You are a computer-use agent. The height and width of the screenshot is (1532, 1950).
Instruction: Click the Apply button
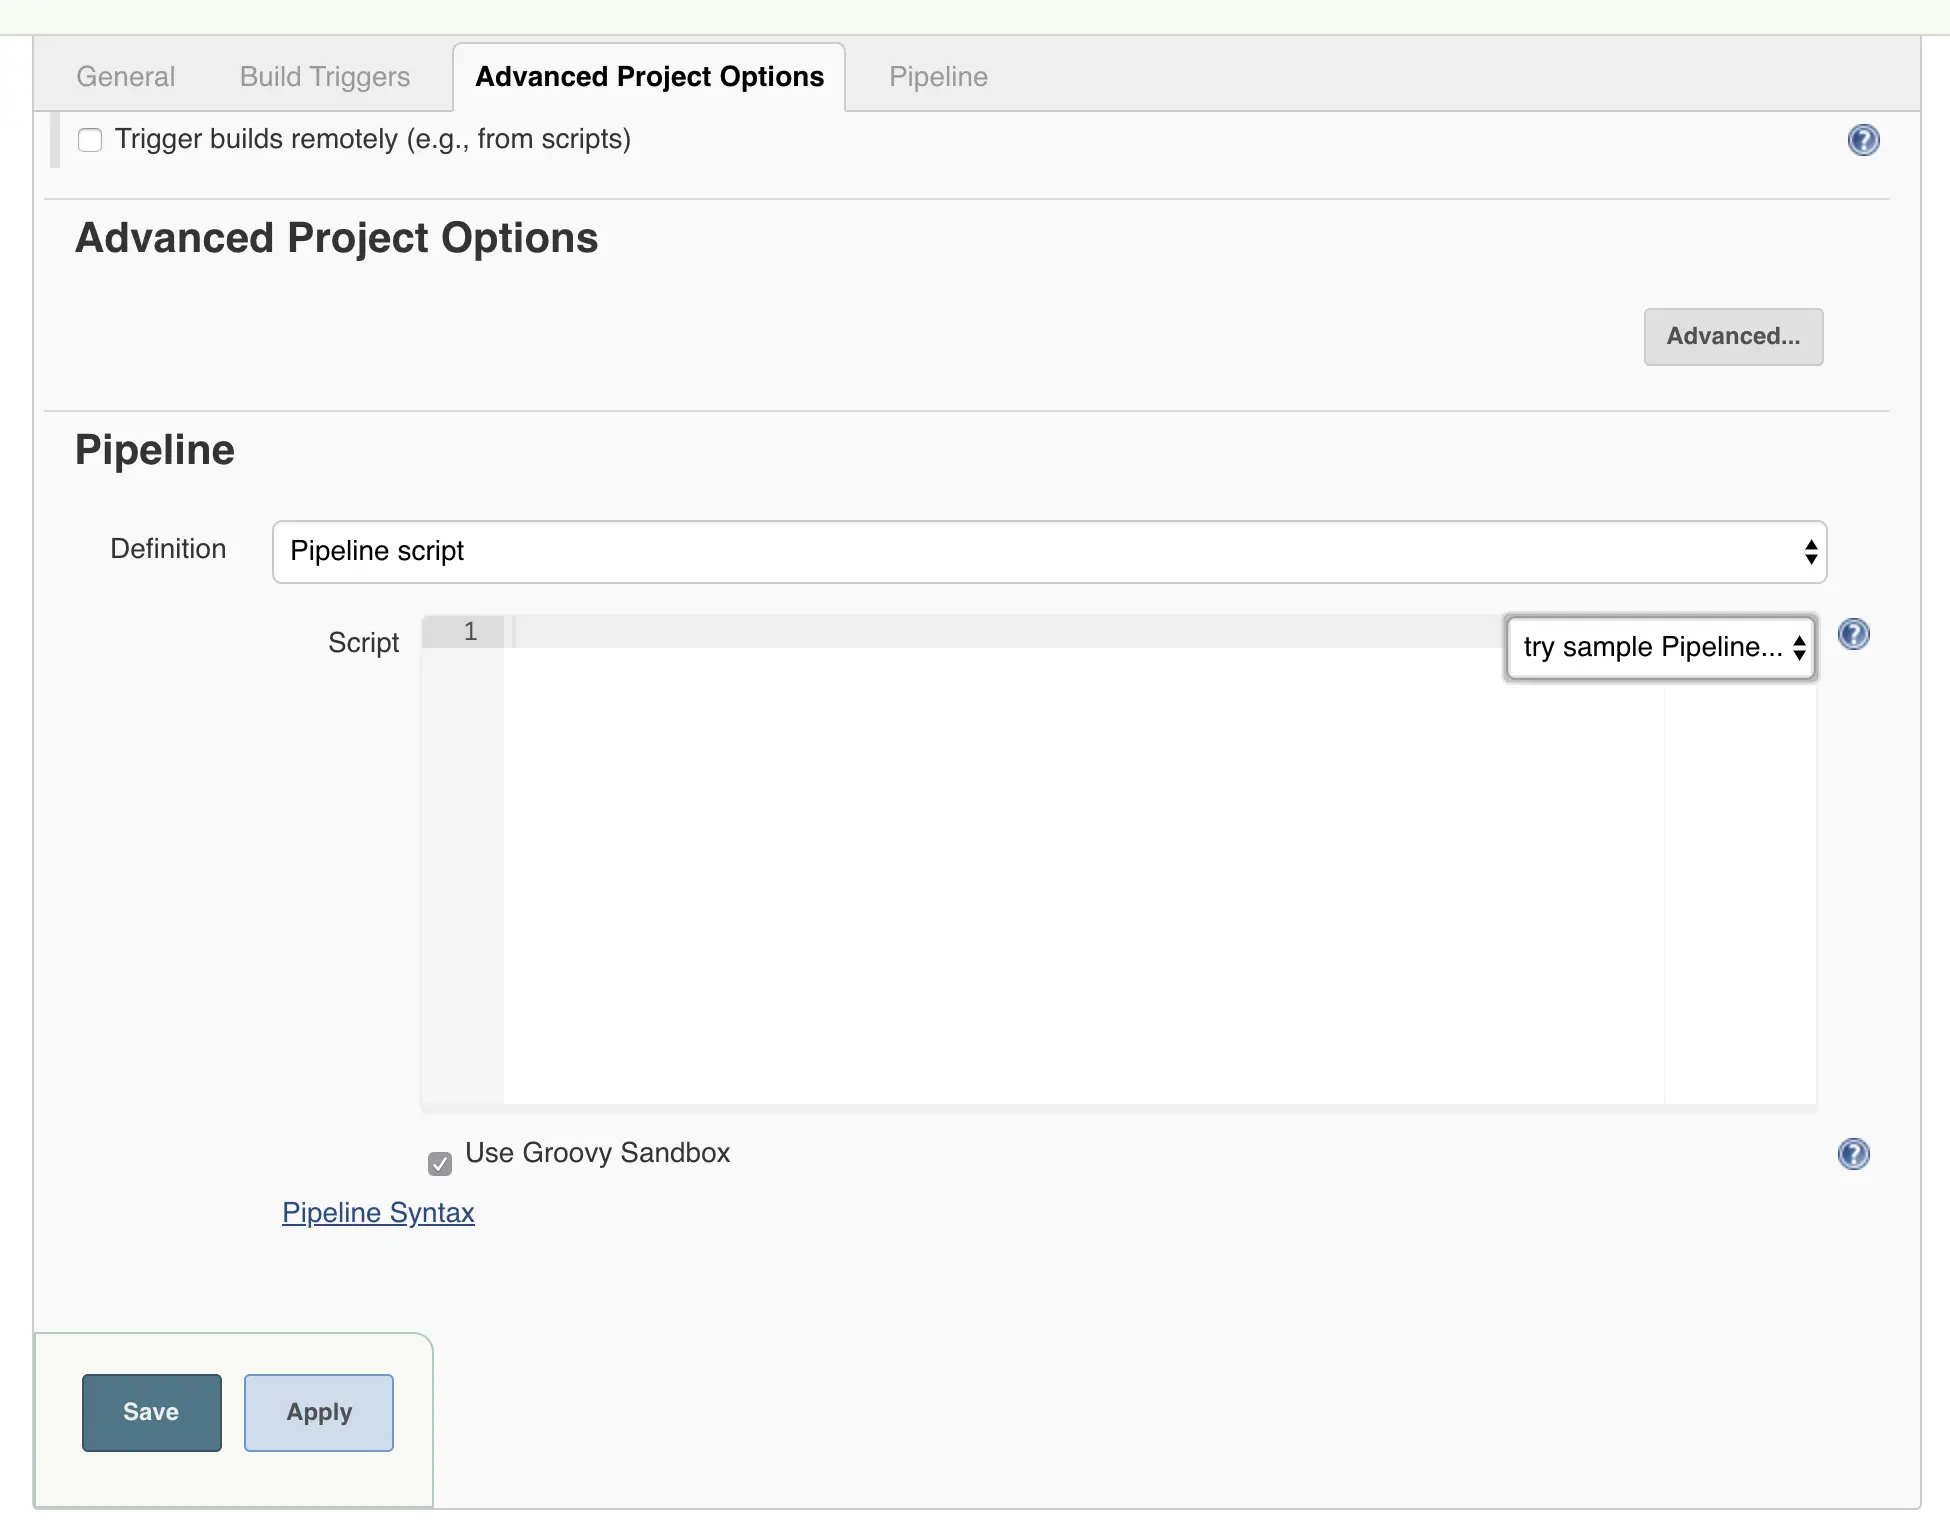(318, 1410)
